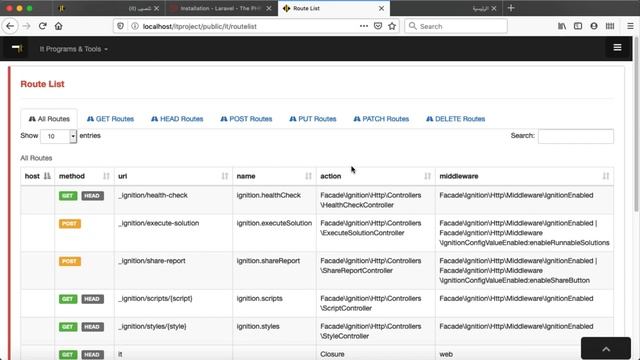Open the navbar hamburger menu on right
This screenshot has width=640, height=360.
(617, 47)
